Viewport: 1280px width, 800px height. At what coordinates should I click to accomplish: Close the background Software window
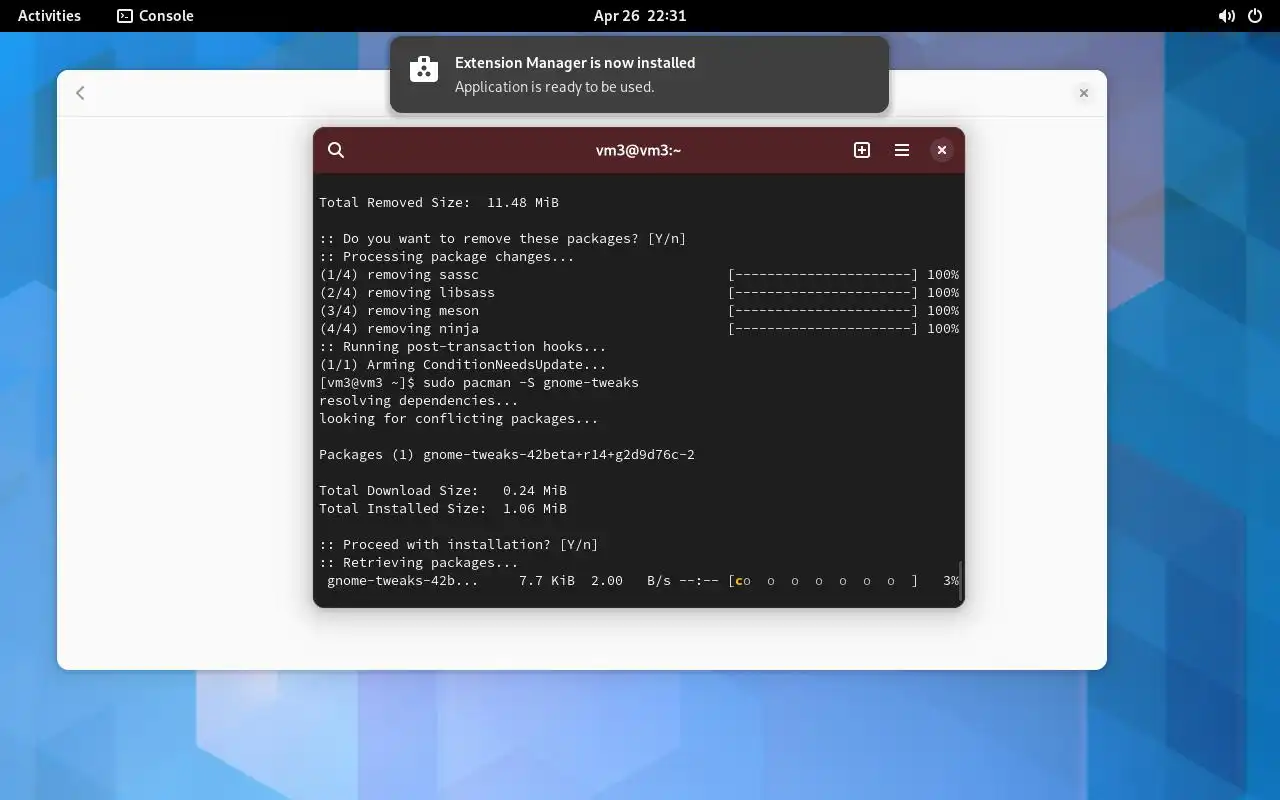tap(1084, 93)
